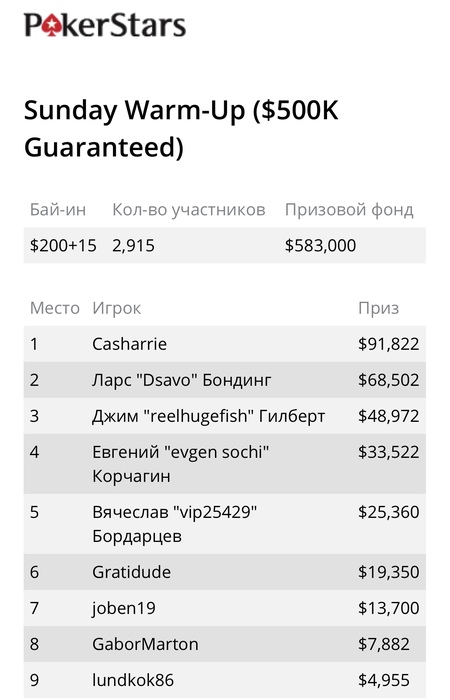Select Вячеслав "vip25429" Бордарцев row
The height and width of the screenshot is (700, 450).
pyautogui.click(x=225, y=524)
